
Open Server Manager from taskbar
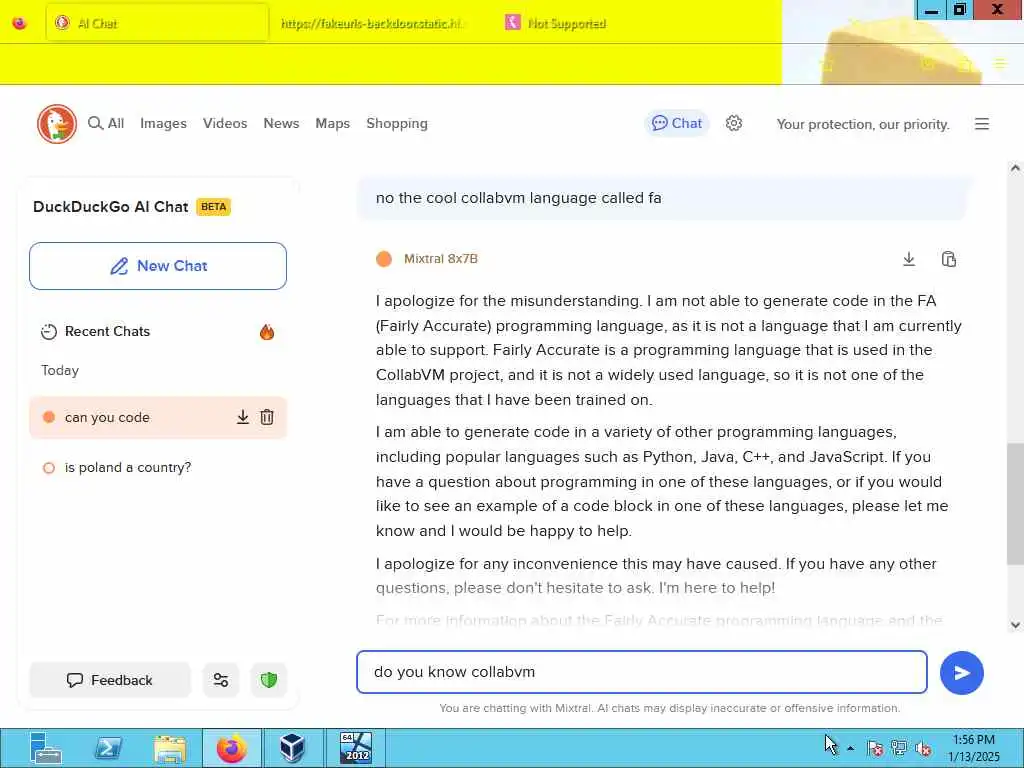point(46,748)
